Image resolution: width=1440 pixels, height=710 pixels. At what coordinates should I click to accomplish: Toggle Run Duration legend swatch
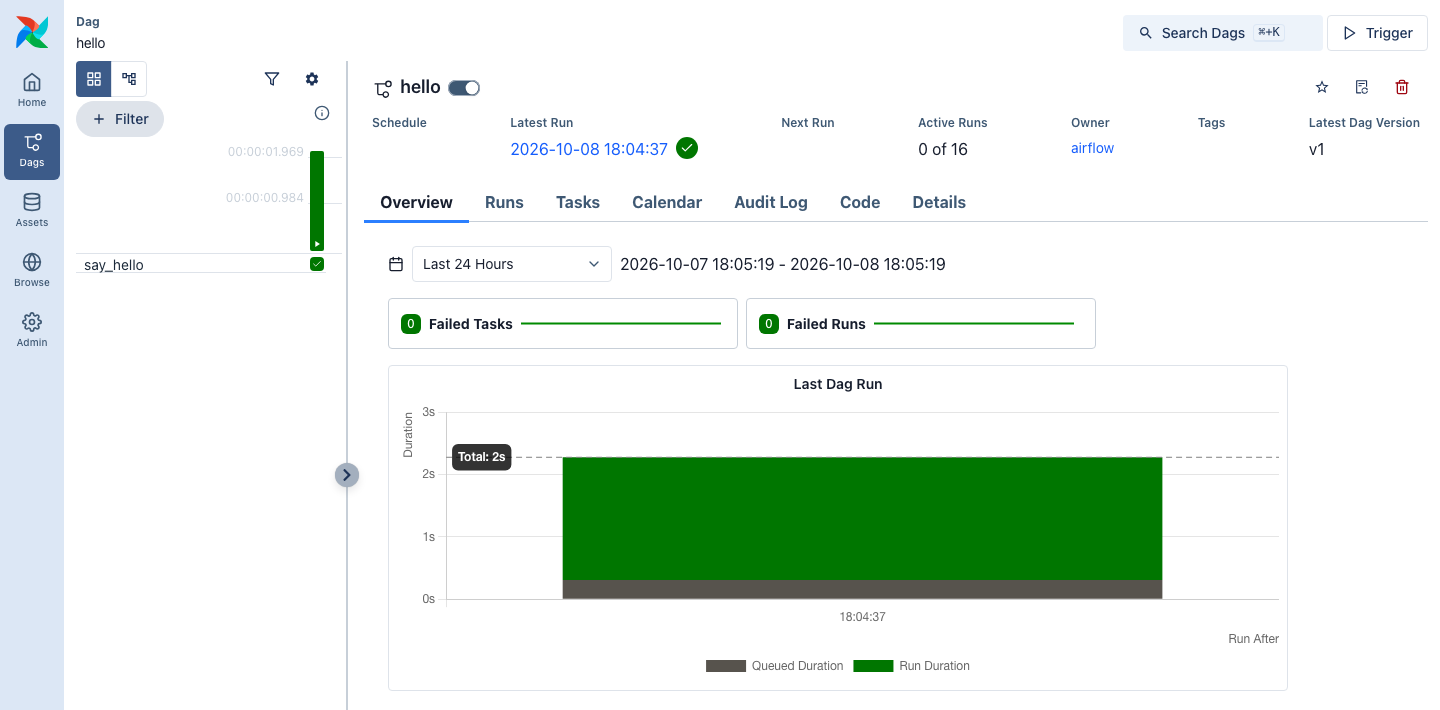873,666
